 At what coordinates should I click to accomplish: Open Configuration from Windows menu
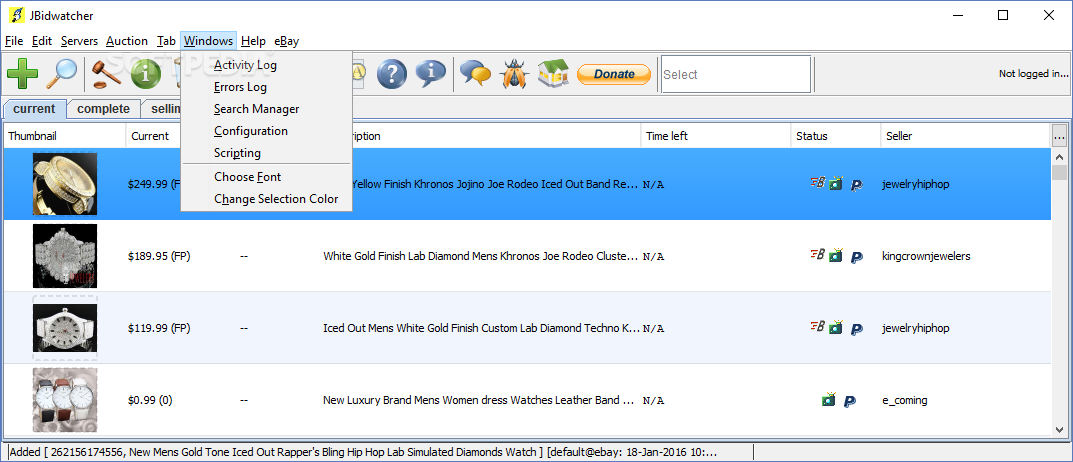[267, 131]
